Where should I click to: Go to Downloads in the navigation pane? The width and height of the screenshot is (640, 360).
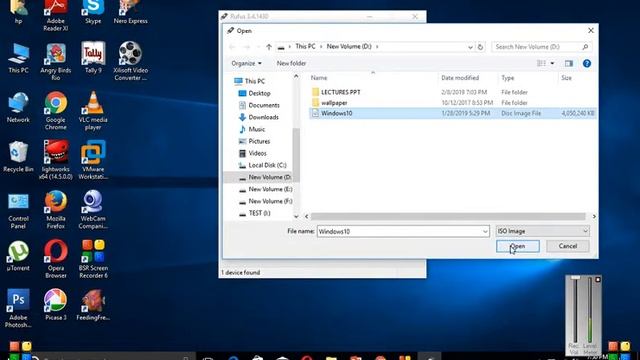pyautogui.click(x=263, y=117)
